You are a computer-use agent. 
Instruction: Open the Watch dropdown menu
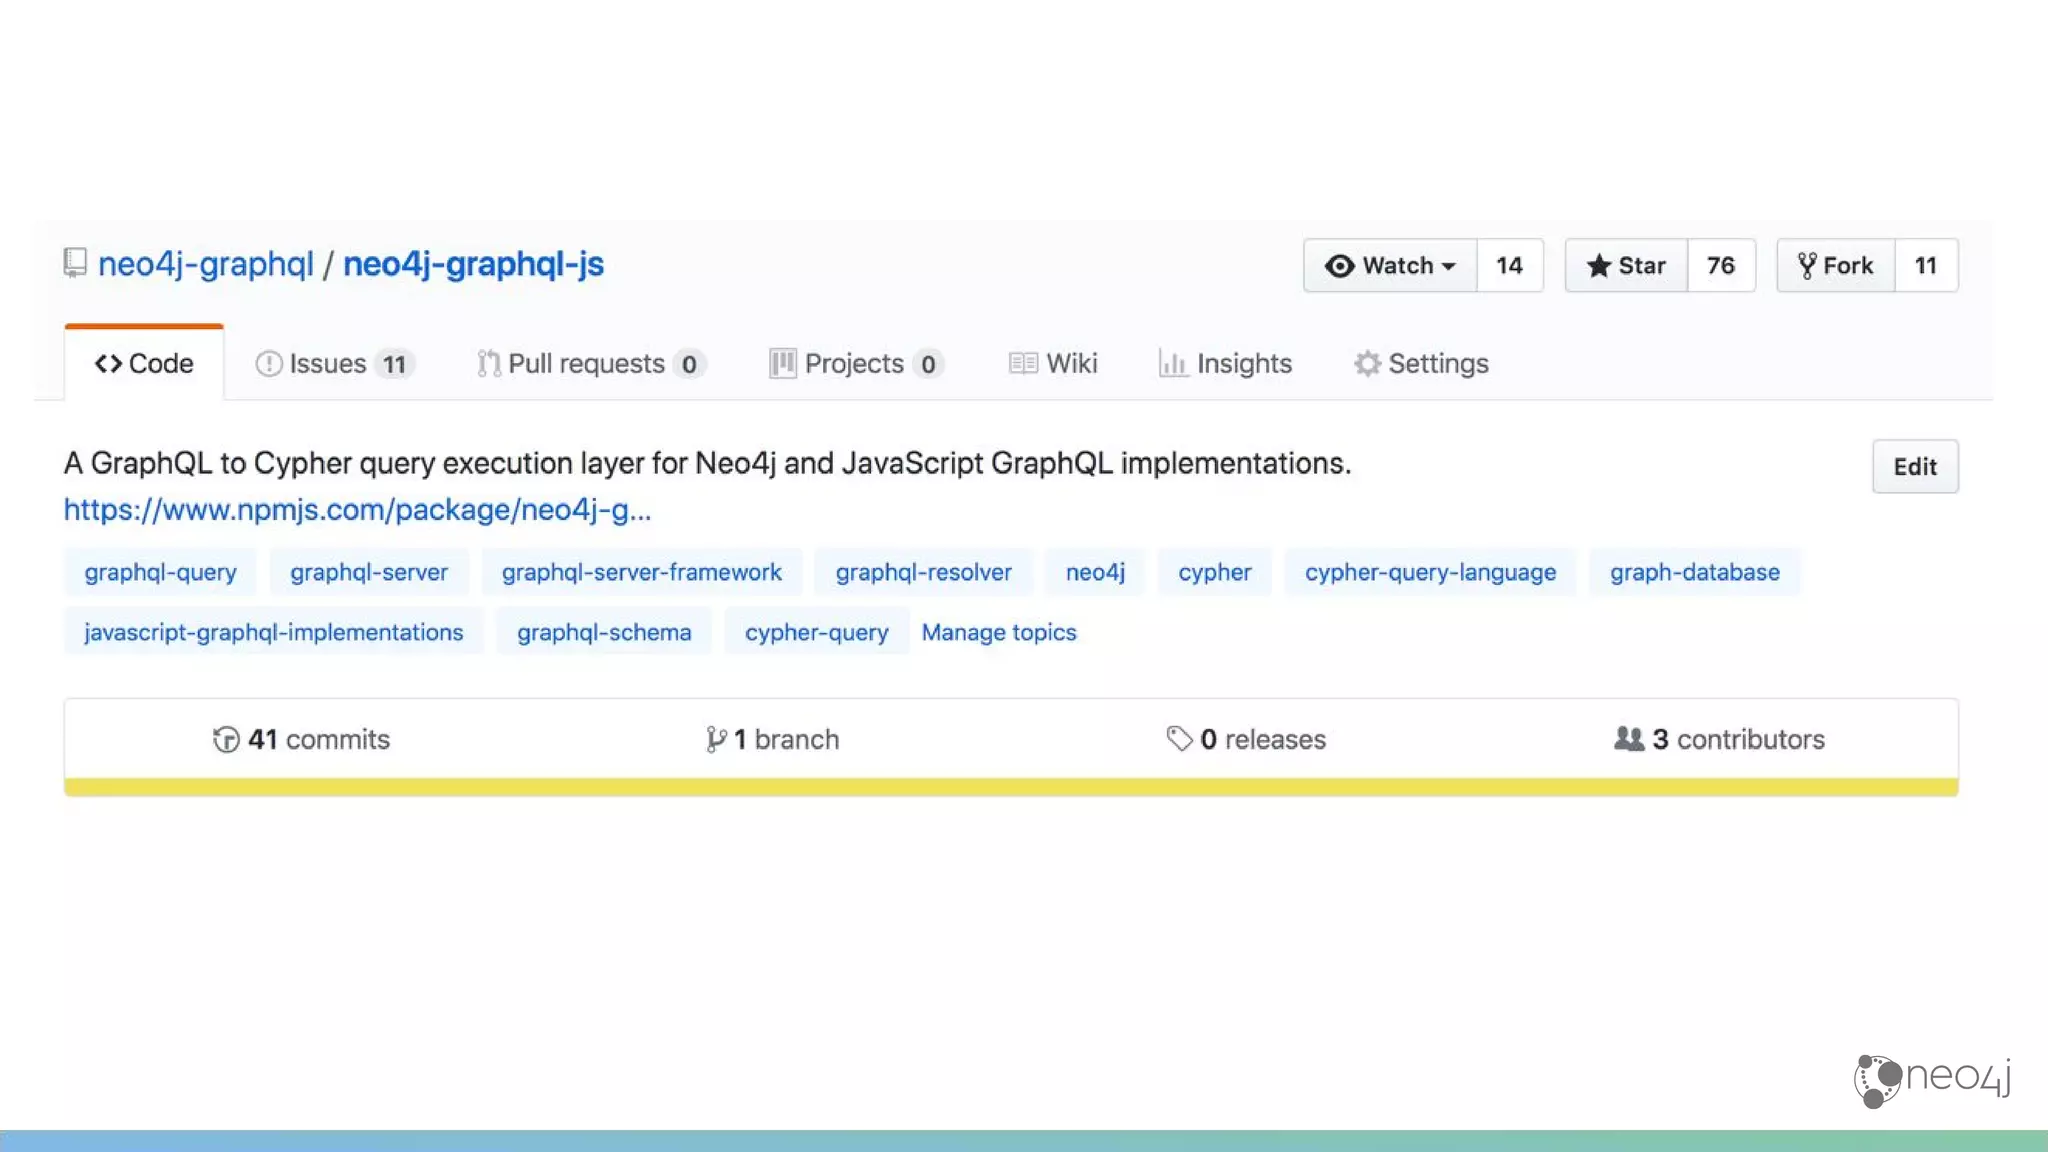(1390, 266)
